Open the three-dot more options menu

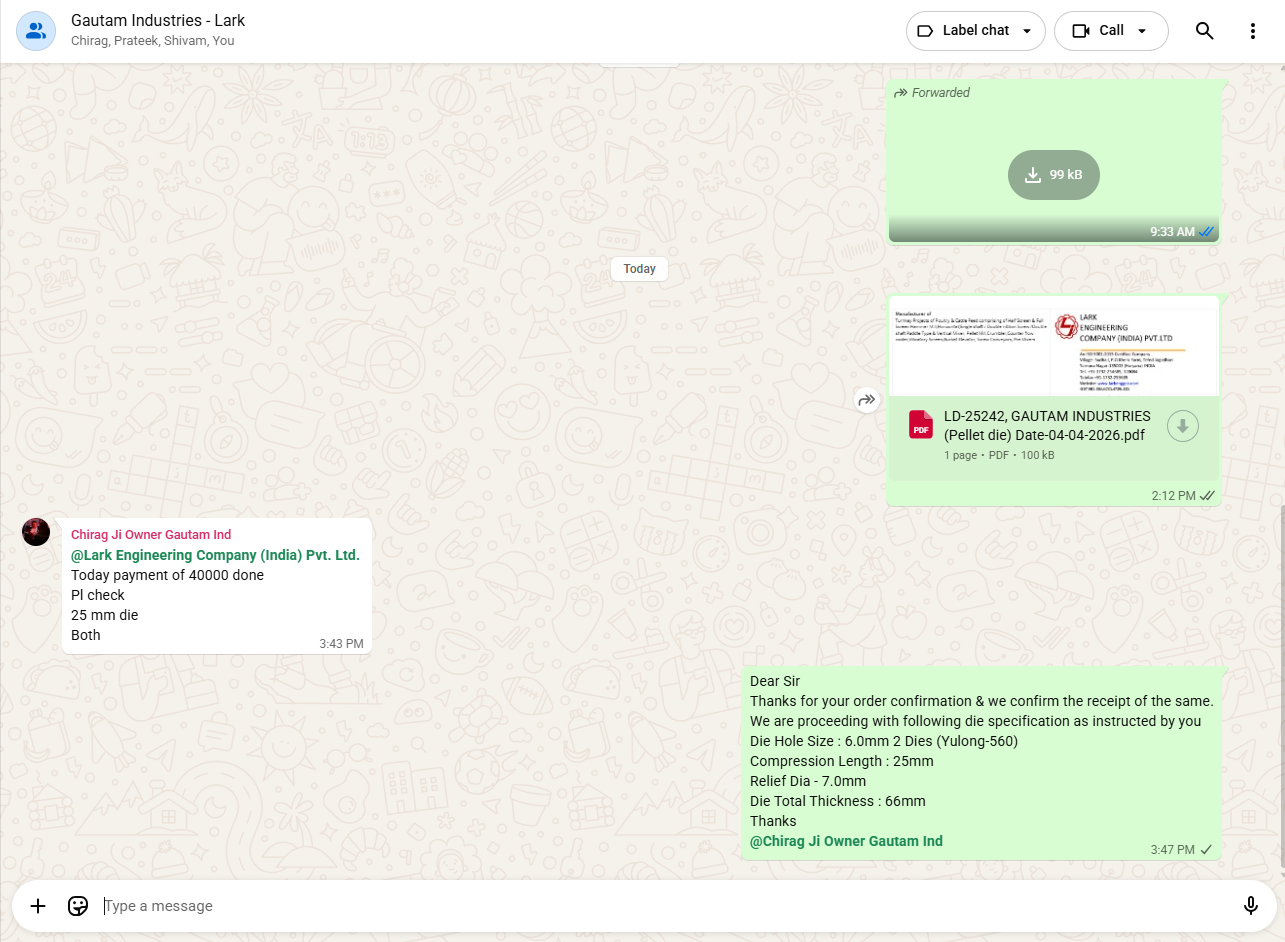pyautogui.click(x=1253, y=31)
